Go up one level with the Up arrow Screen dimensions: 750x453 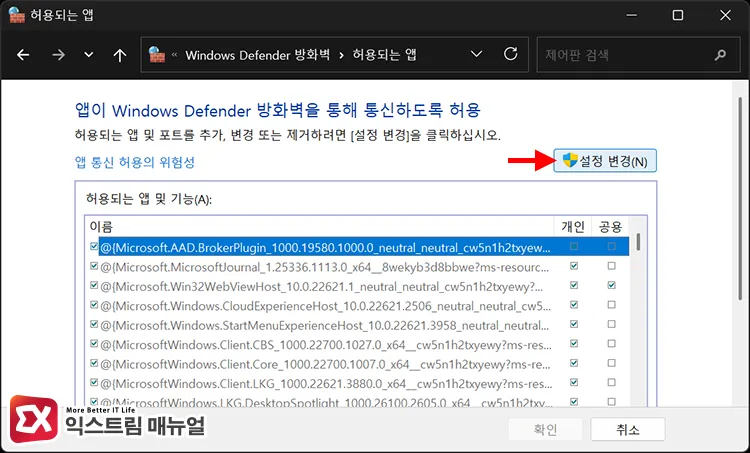120,55
